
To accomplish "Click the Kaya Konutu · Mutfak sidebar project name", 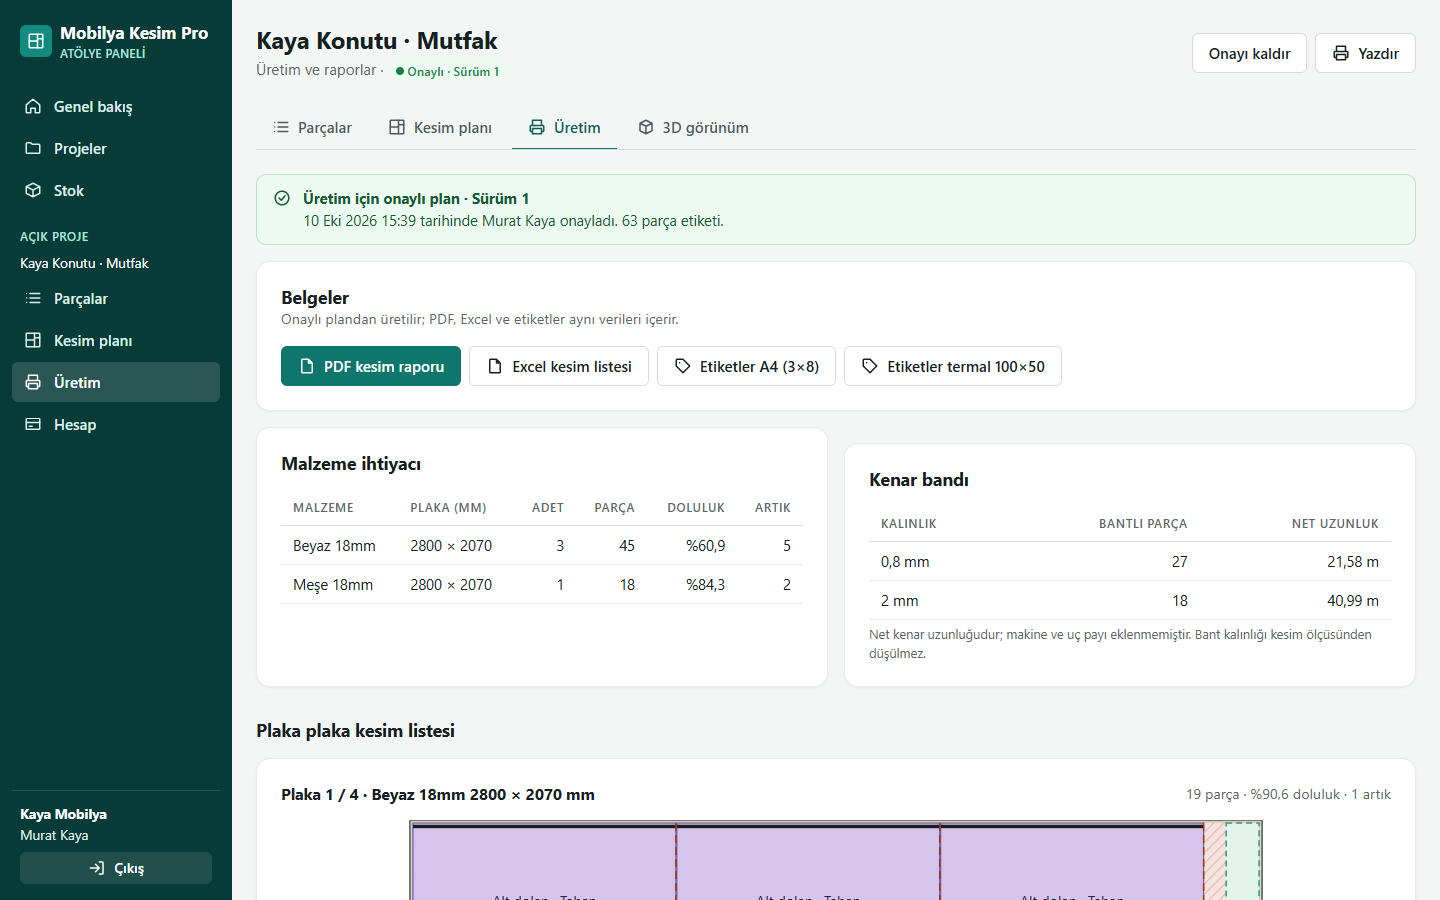I will [84, 263].
